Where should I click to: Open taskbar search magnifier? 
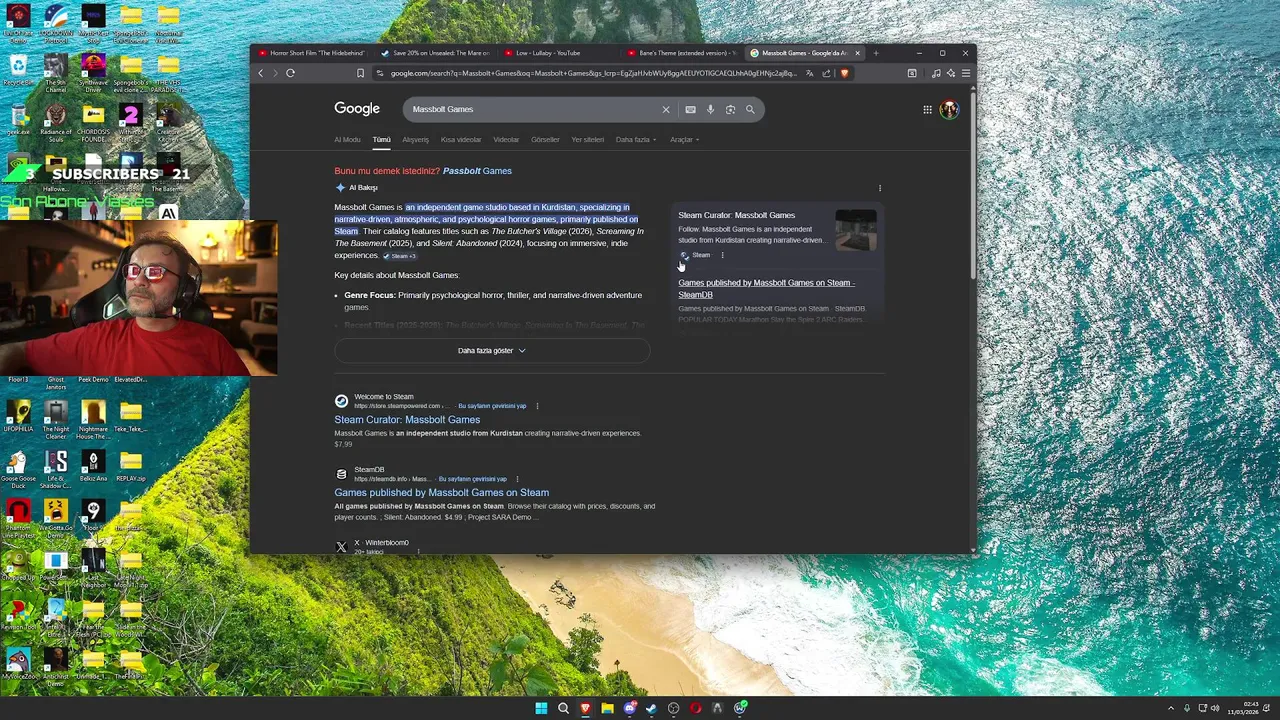tap(563, 708)
